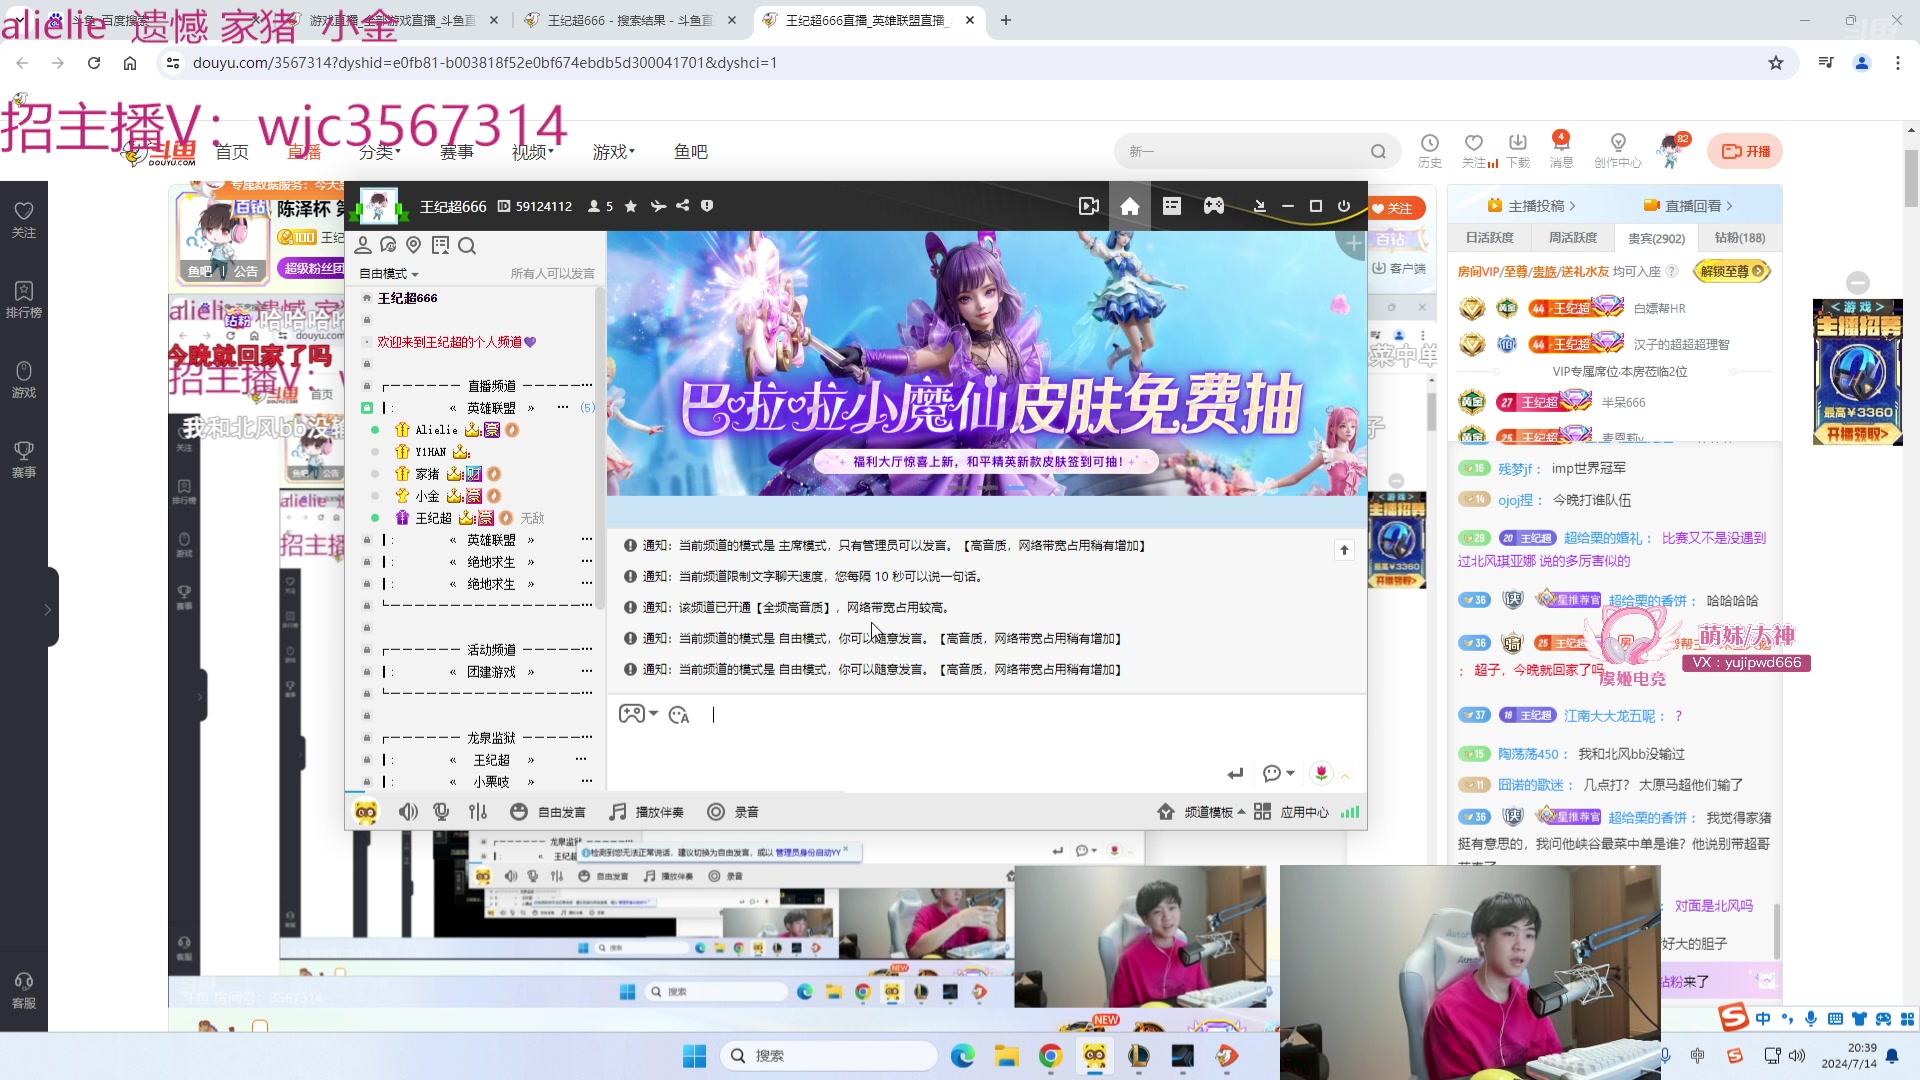Open the 团建游戏 sub-channel
Image resolution: width=1920 pixels, height=1080 pixels.
point(491,672)
